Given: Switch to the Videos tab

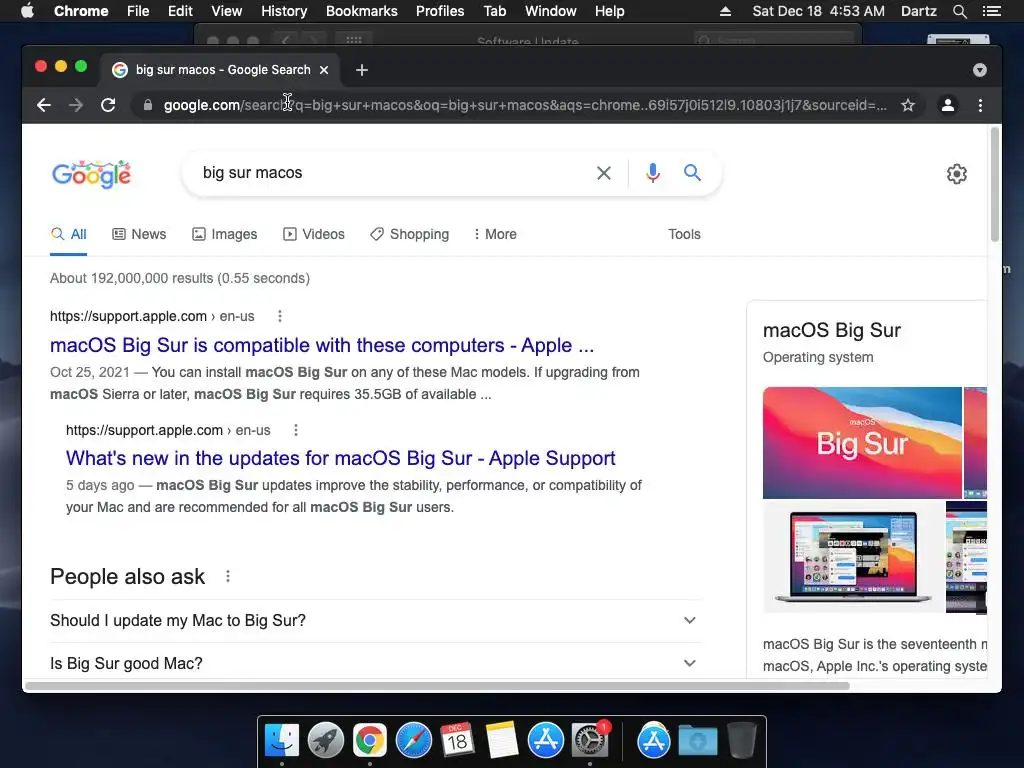Looking at the screenshot, I should tap(313, 234).
